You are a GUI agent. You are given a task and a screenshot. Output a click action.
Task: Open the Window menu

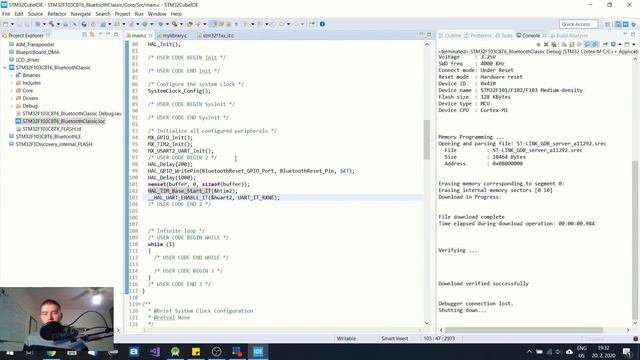[157, 14]
